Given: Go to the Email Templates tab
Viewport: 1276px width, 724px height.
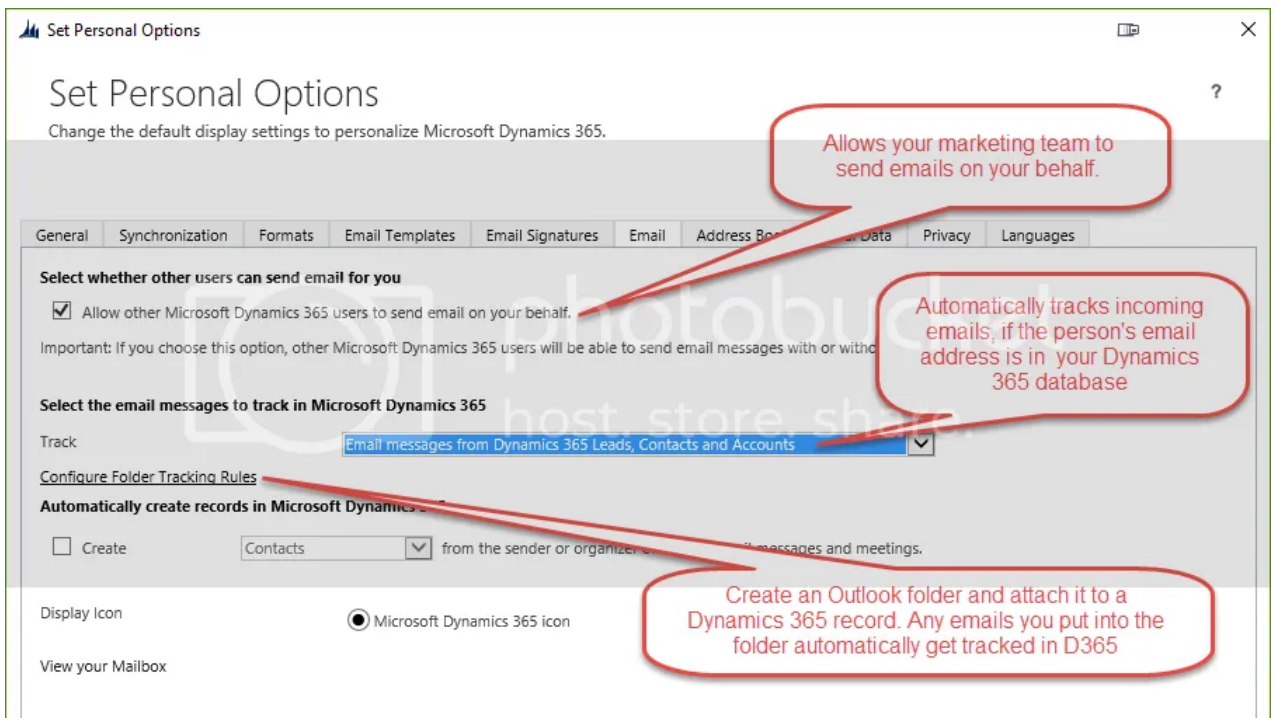Looking at the screenshot, I should click(x=400, y=236).
